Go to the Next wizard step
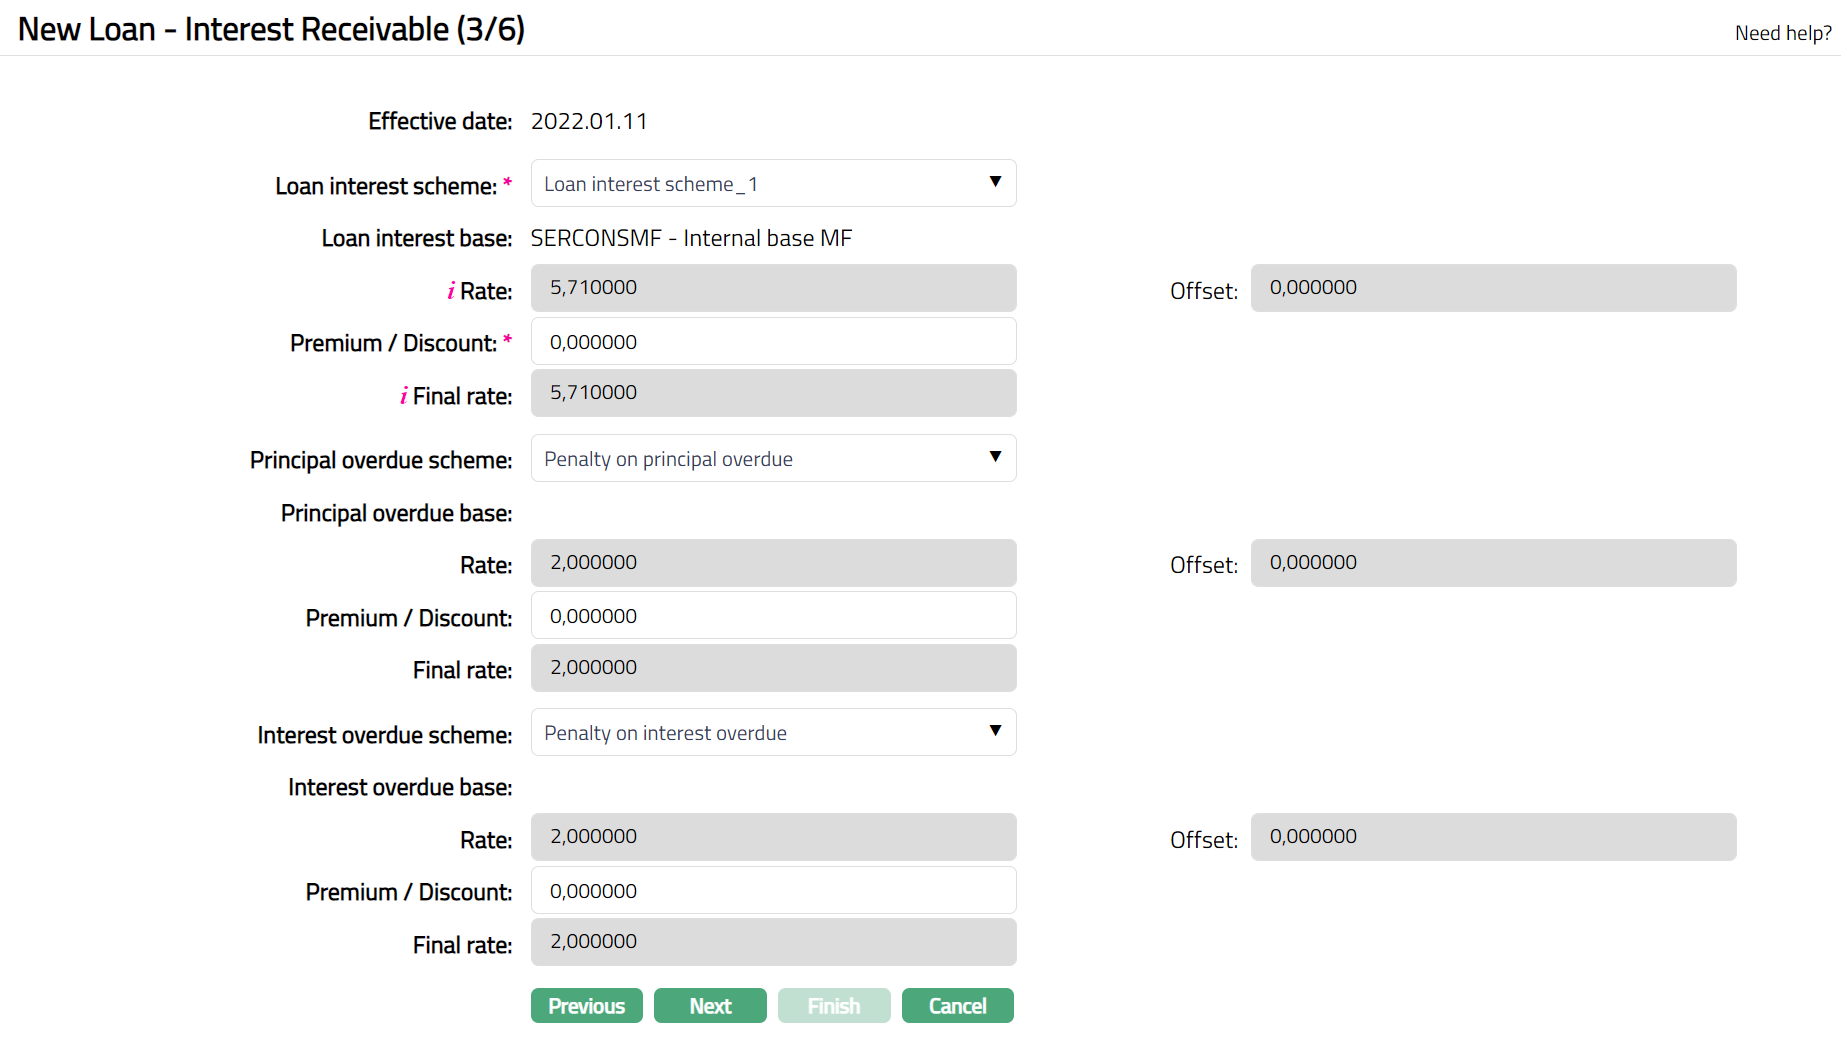This screenshot has width=1841, height=1045. [x=710, y=1006]
